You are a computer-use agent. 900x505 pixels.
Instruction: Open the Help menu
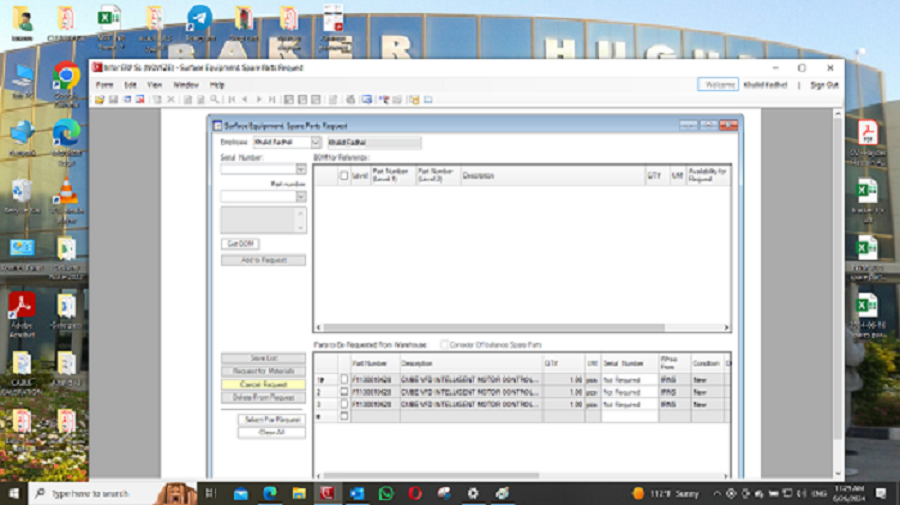[x=217, y=85]
